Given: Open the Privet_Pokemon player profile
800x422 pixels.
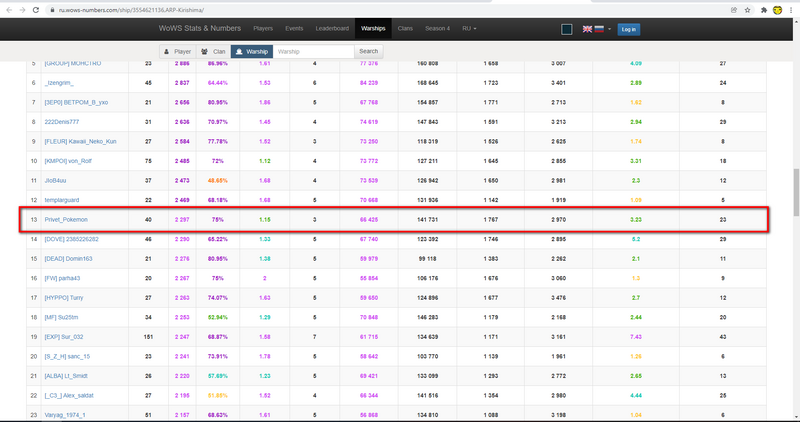Looking at the screenshot, I should [66, 219].
